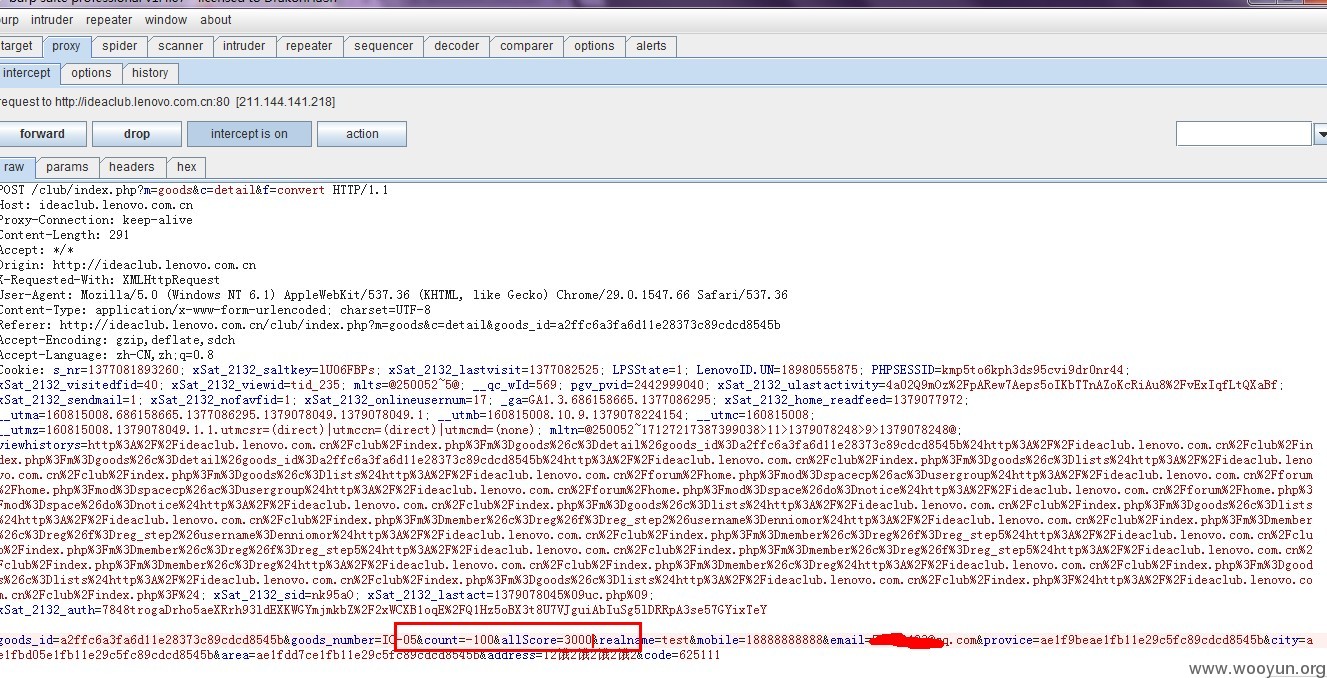Screen dimensions: 1327x678
Task: Open the repeater menu
Action: (109, 20)
